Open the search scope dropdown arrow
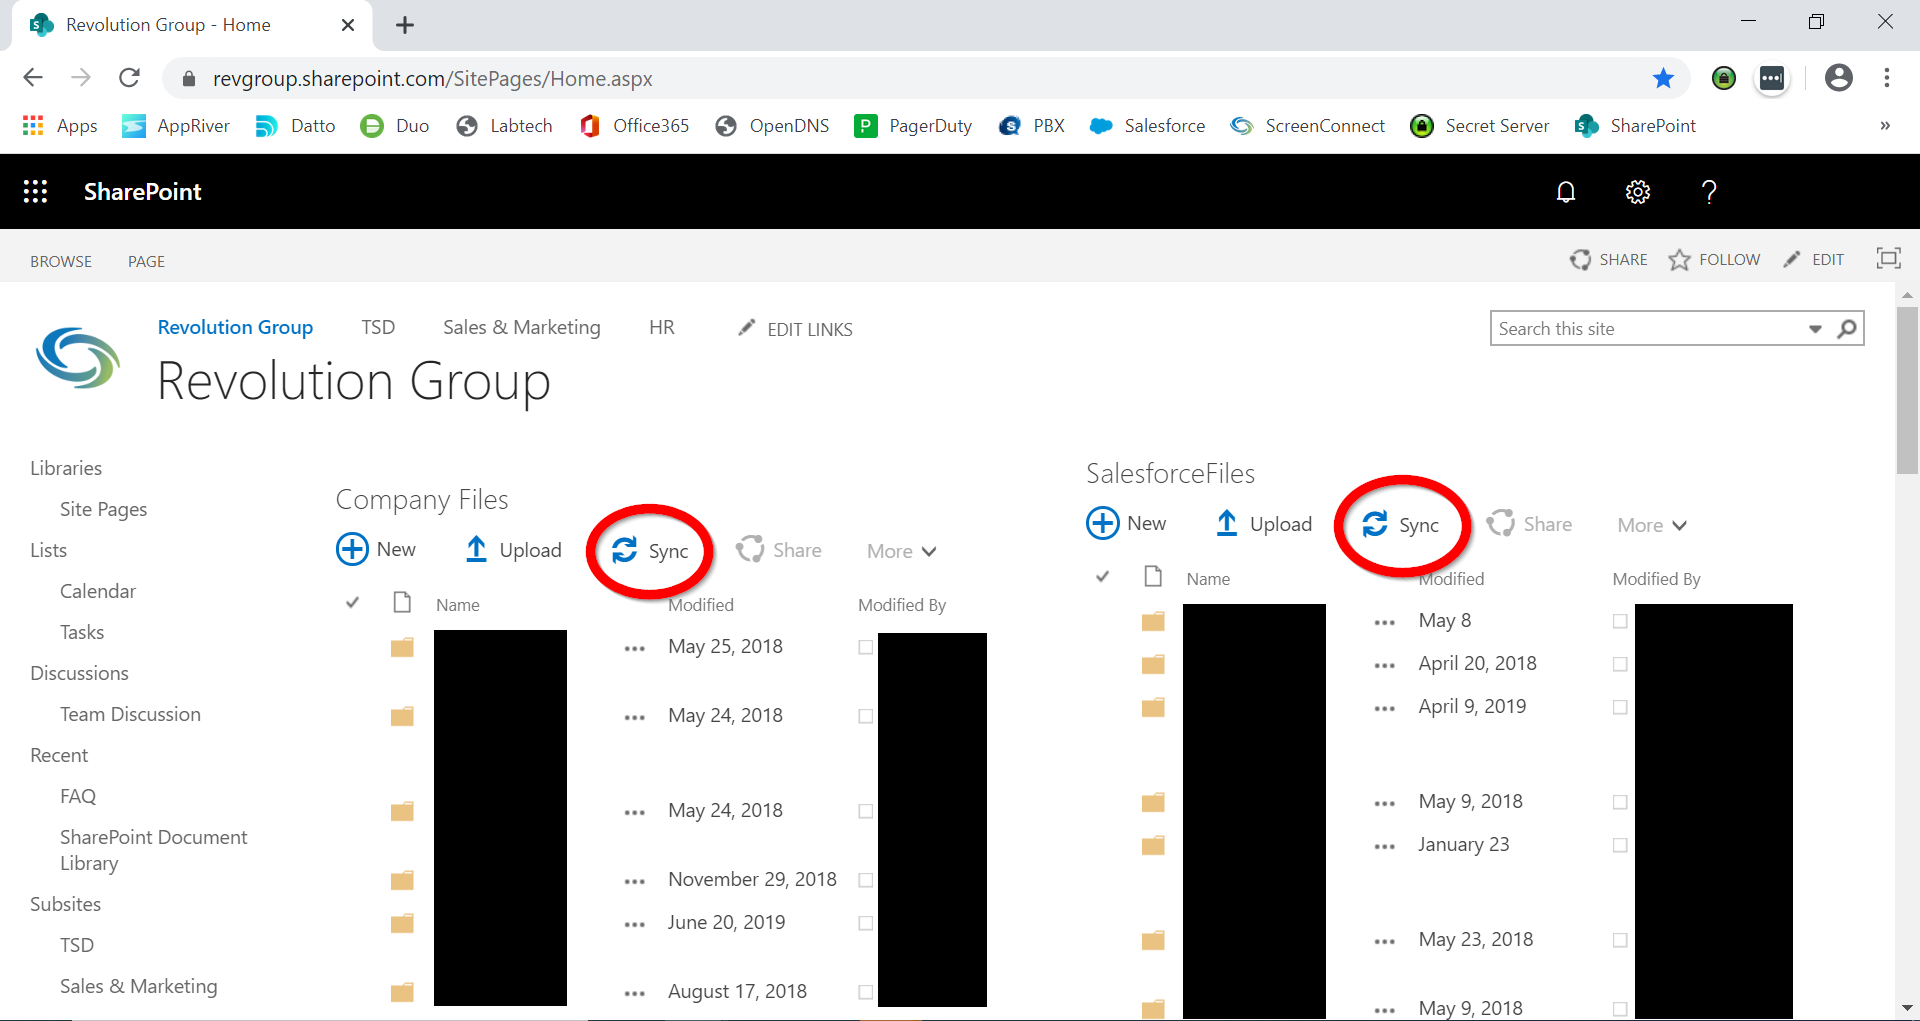 point(1815,329)
